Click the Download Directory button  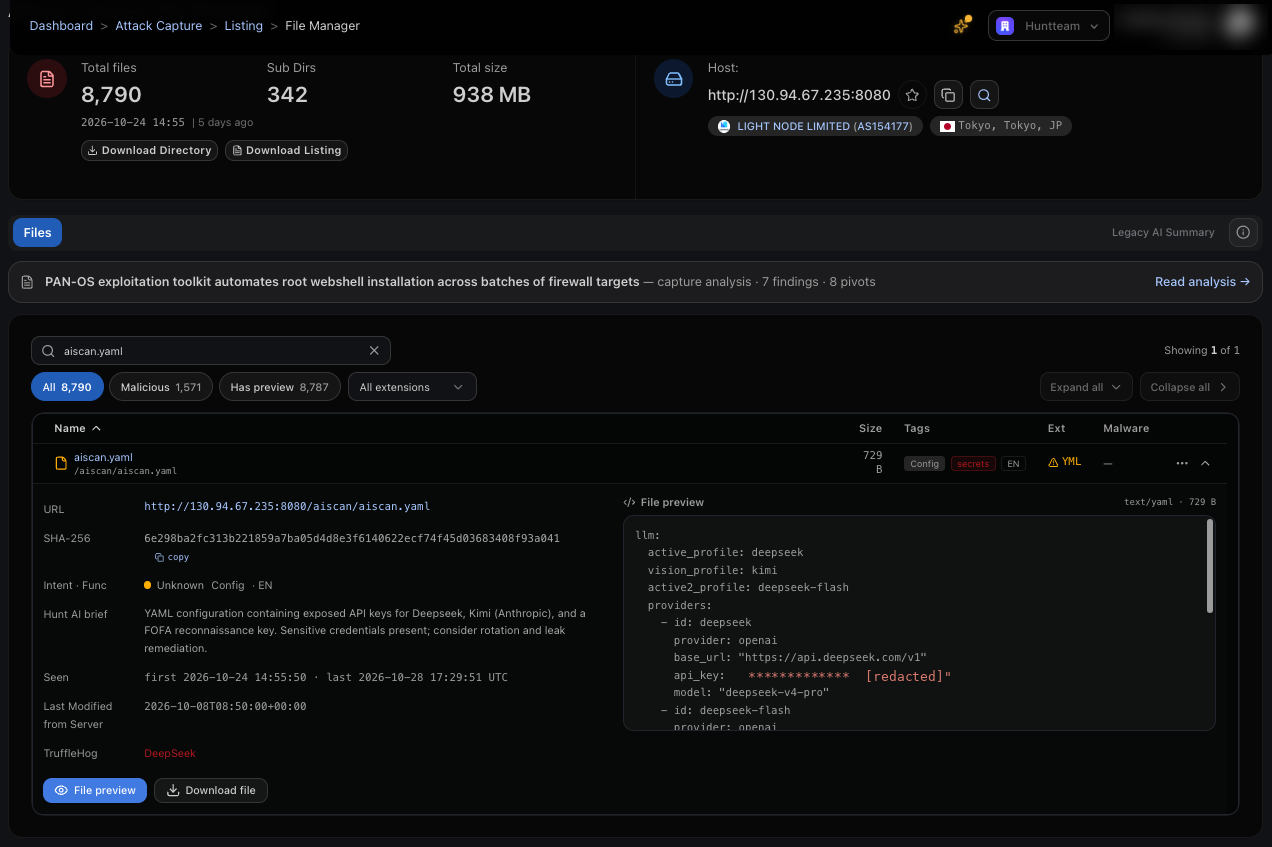point(149,150)
